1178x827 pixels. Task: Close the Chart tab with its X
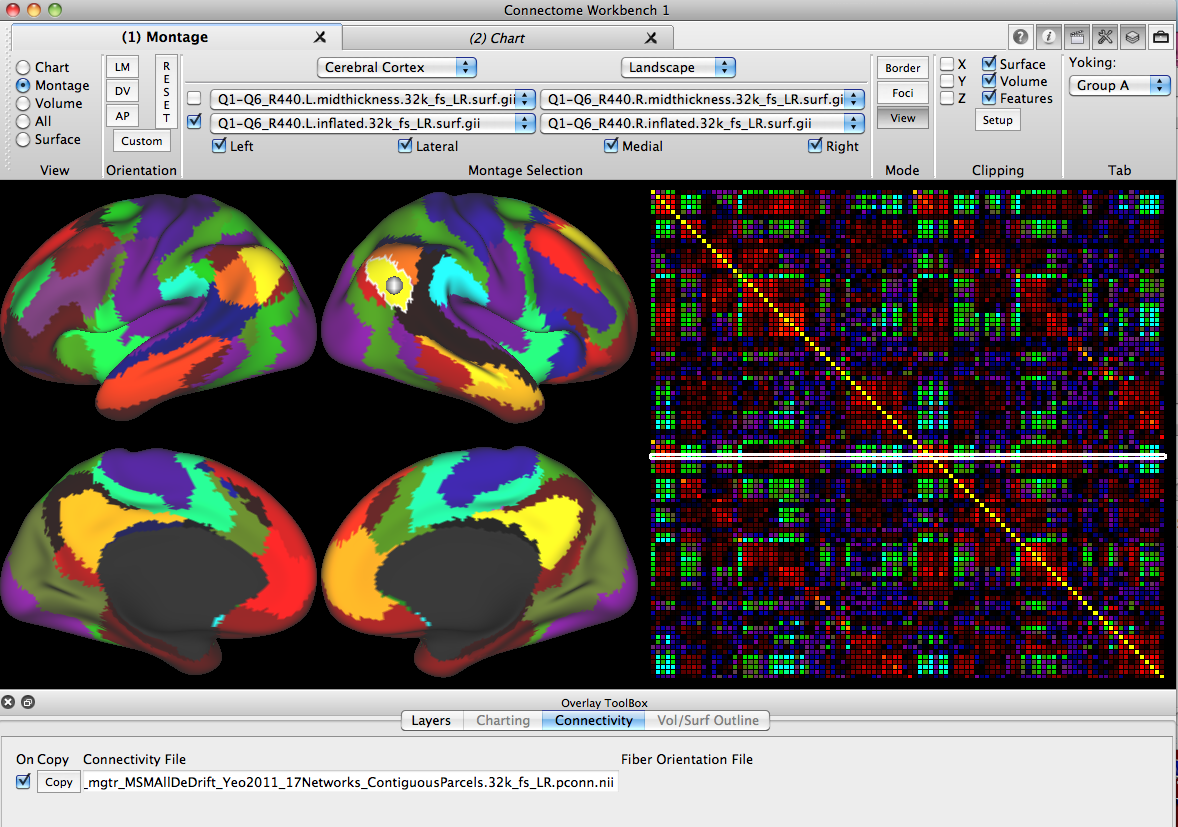(x=651, y=38)
